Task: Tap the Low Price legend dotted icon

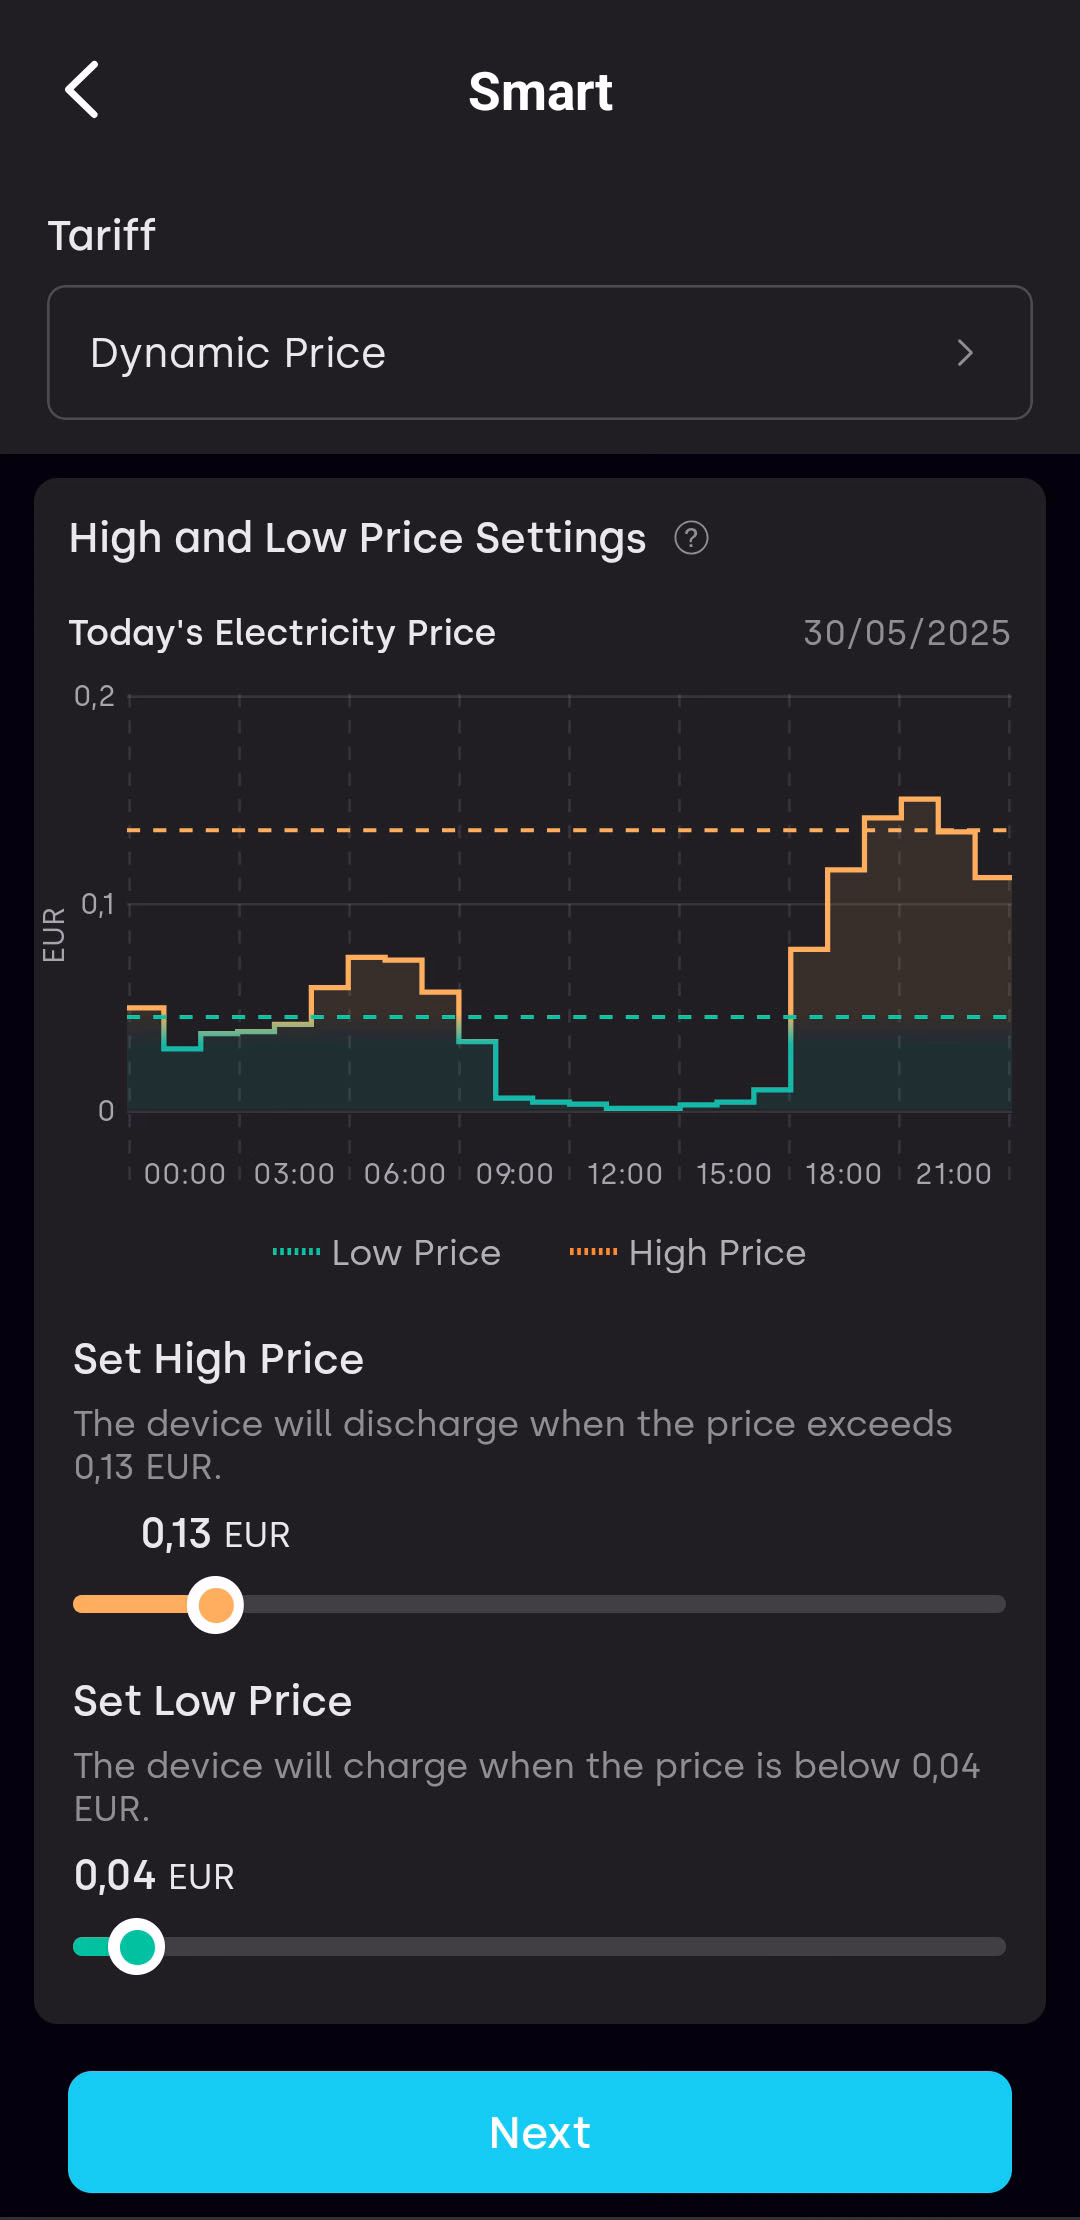Action: pos(297,1252)
